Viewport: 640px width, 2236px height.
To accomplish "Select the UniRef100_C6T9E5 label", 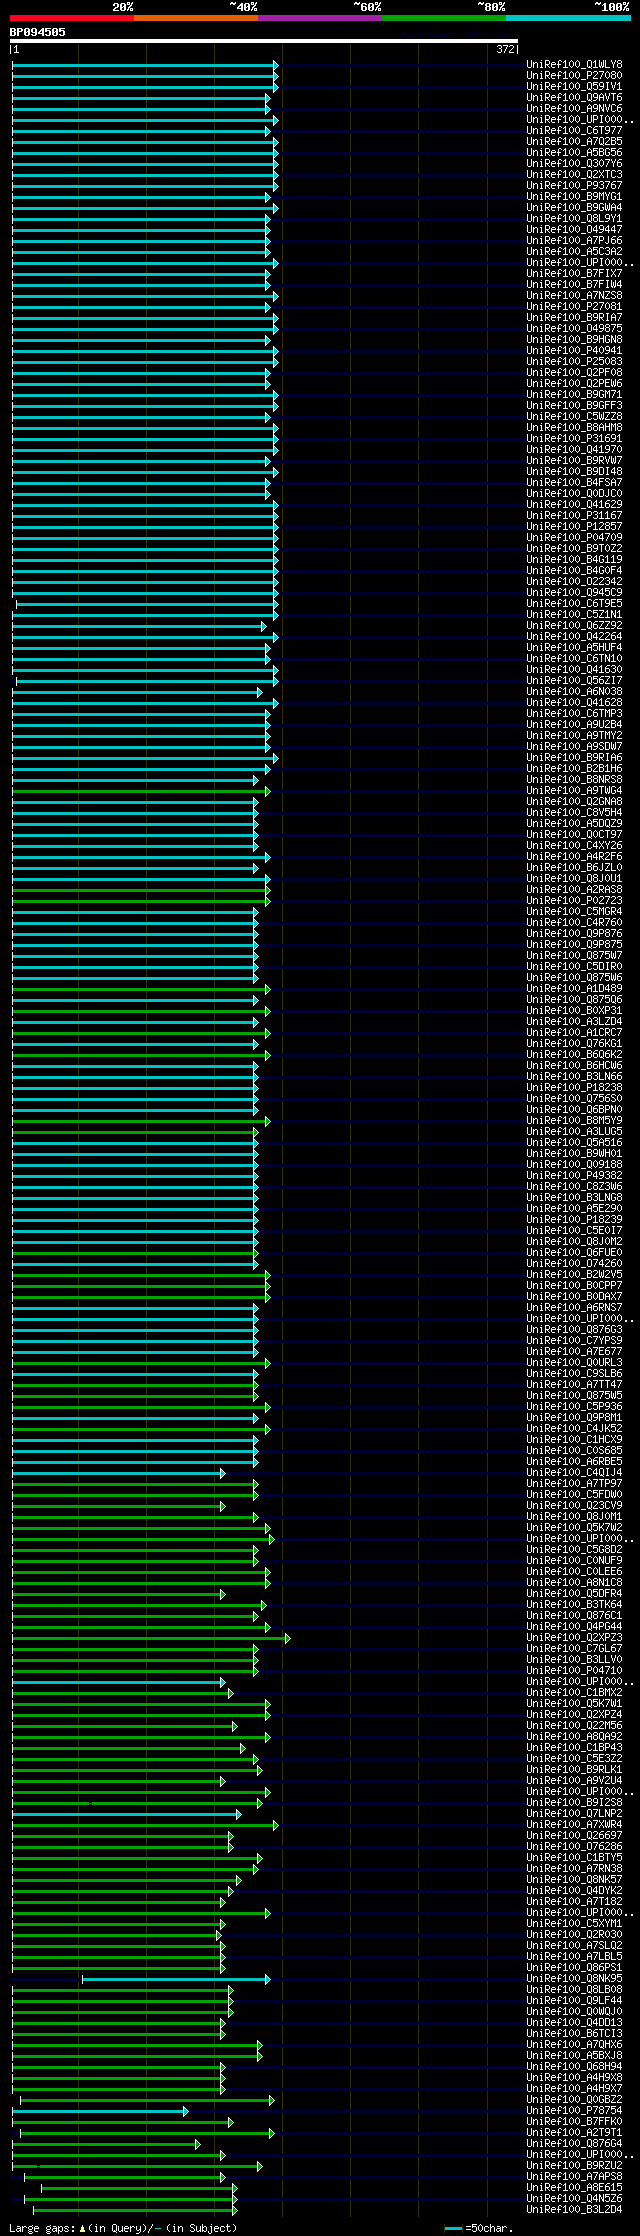I will (574, 604).
